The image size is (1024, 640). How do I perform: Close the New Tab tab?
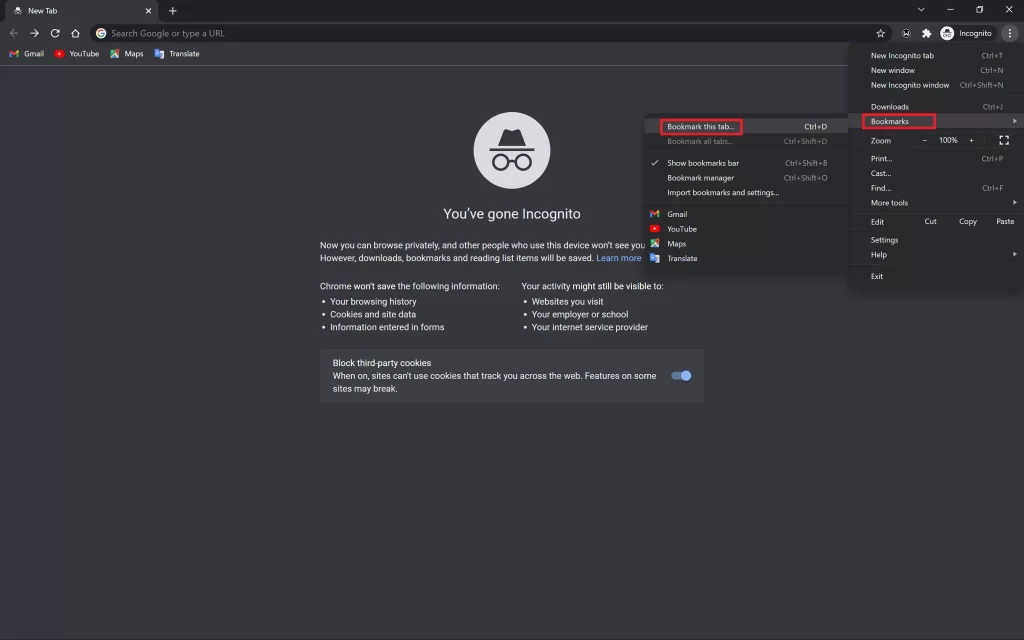[148, 10]
